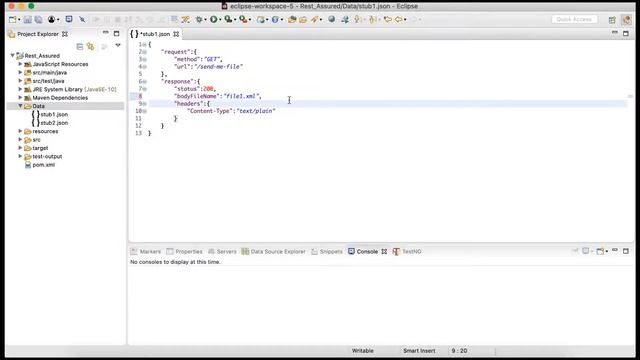Click Collapse All in Project Explorer

pos(80,47)
